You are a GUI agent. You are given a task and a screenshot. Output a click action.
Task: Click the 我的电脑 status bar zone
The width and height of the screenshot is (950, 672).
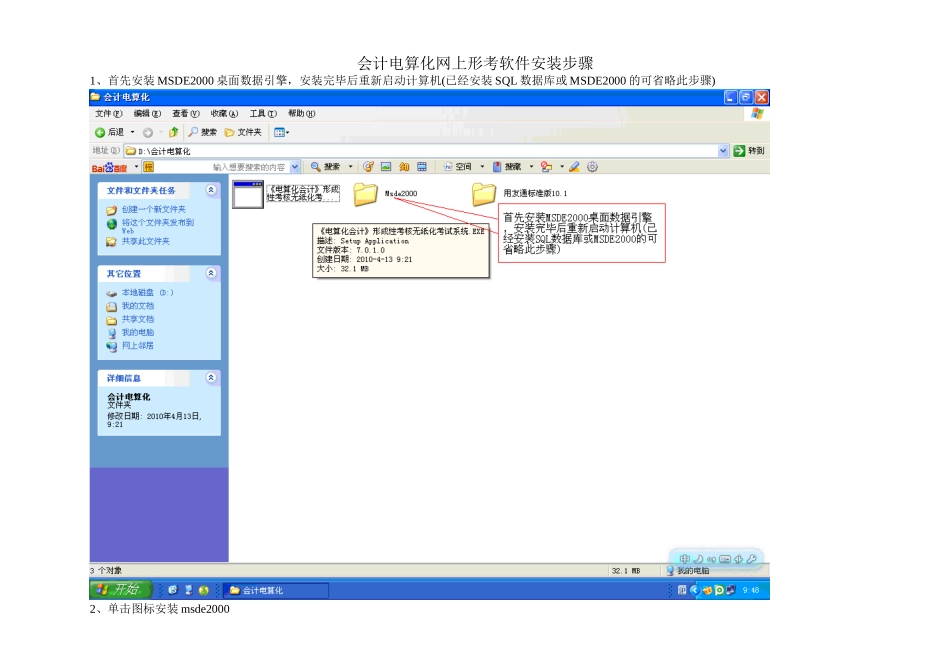(688, 571)
